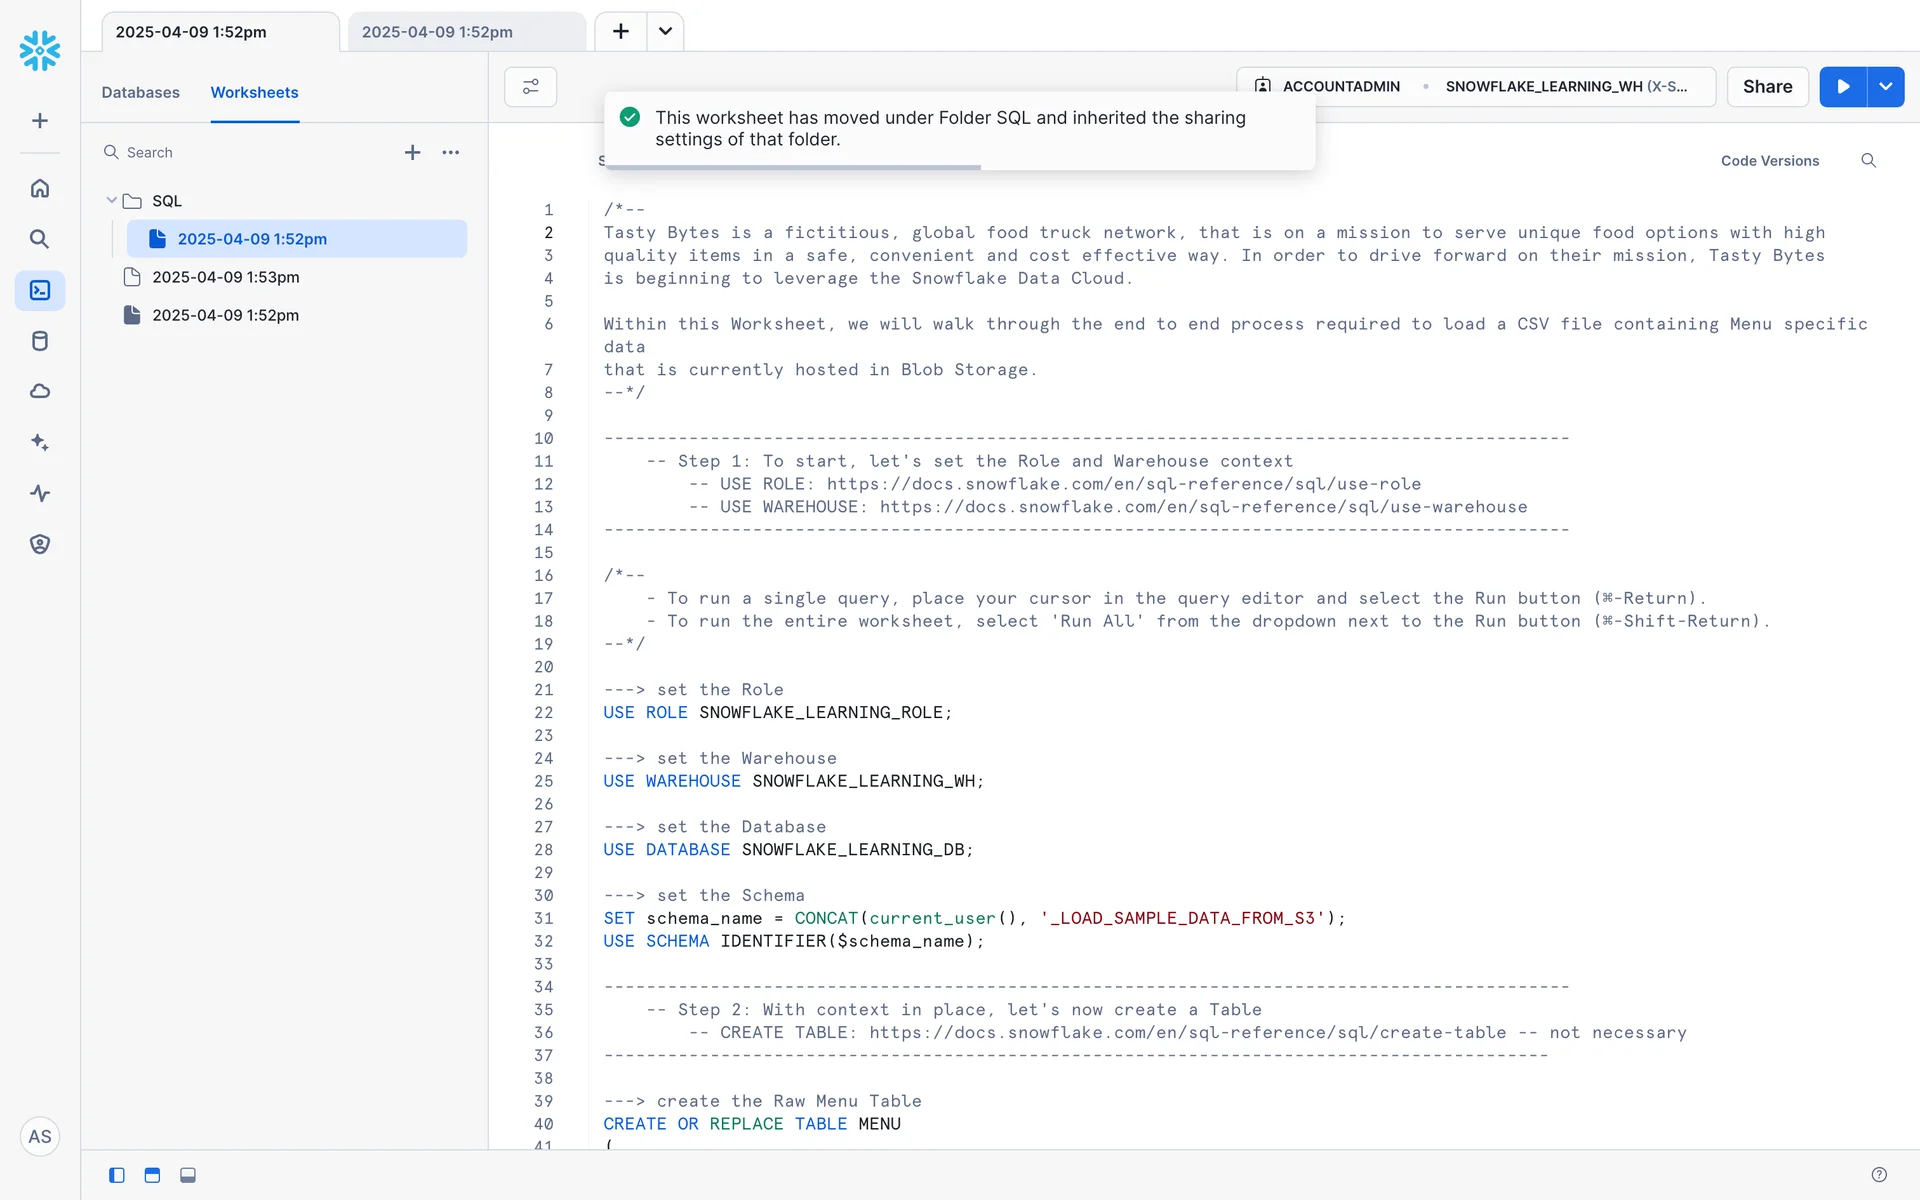1920x1200 pixels.
Task: Open the tab list dropdown chevron
Action: click(x=665, y=32)
